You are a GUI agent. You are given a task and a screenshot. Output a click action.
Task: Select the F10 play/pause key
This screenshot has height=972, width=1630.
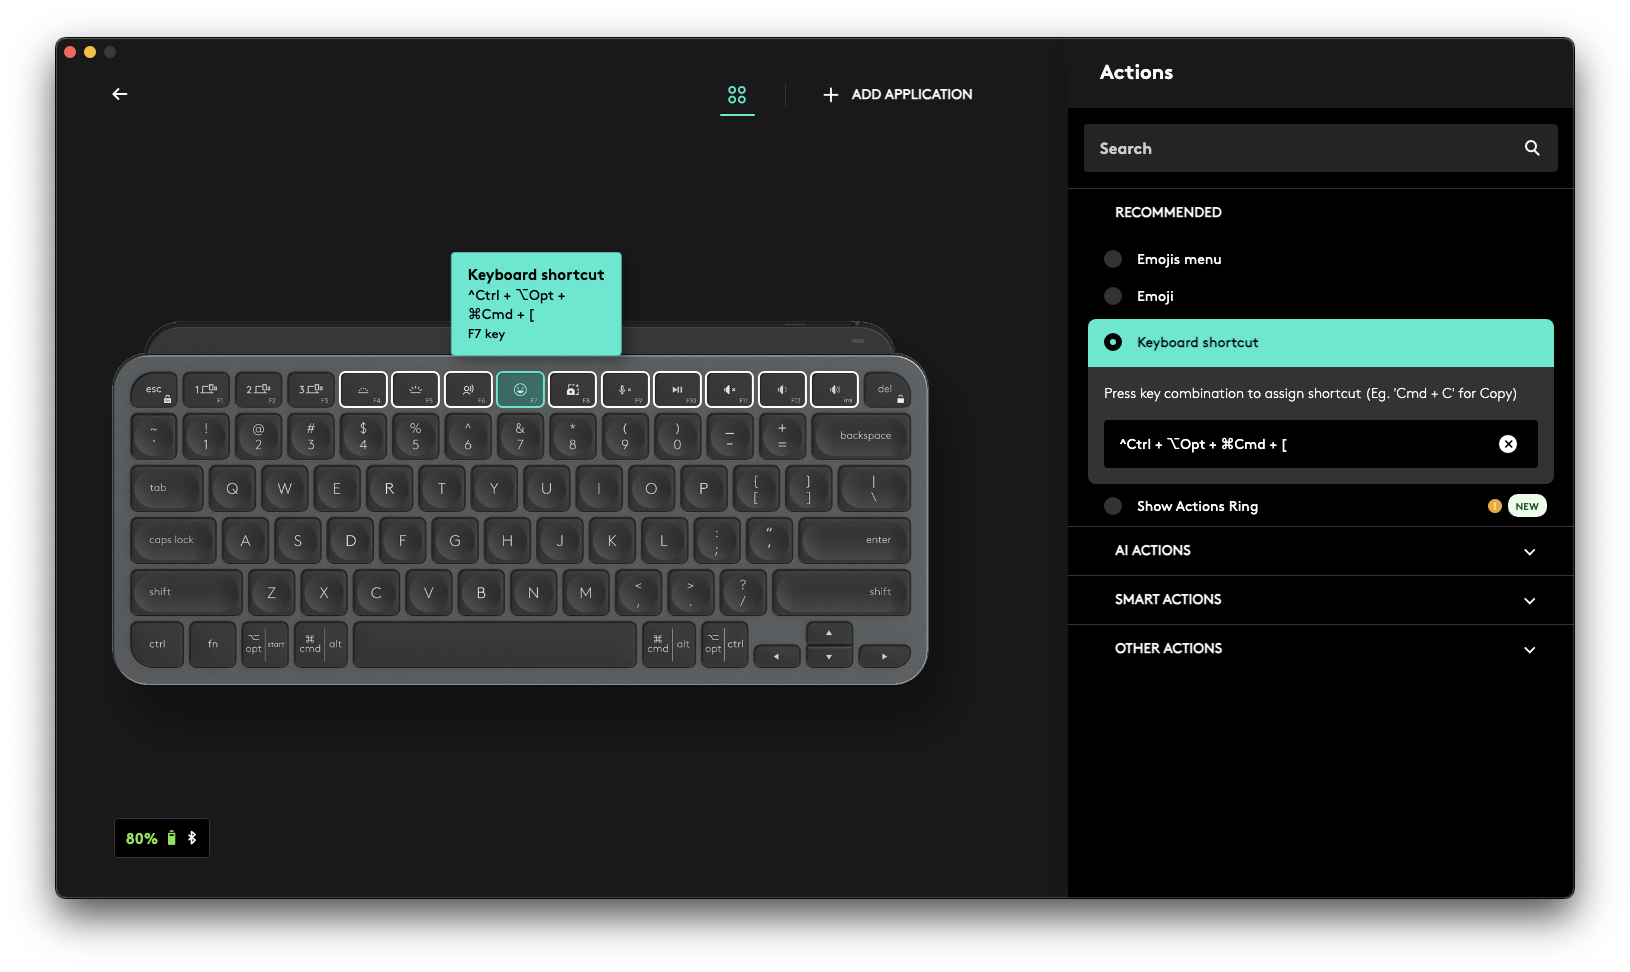[677, 389]
